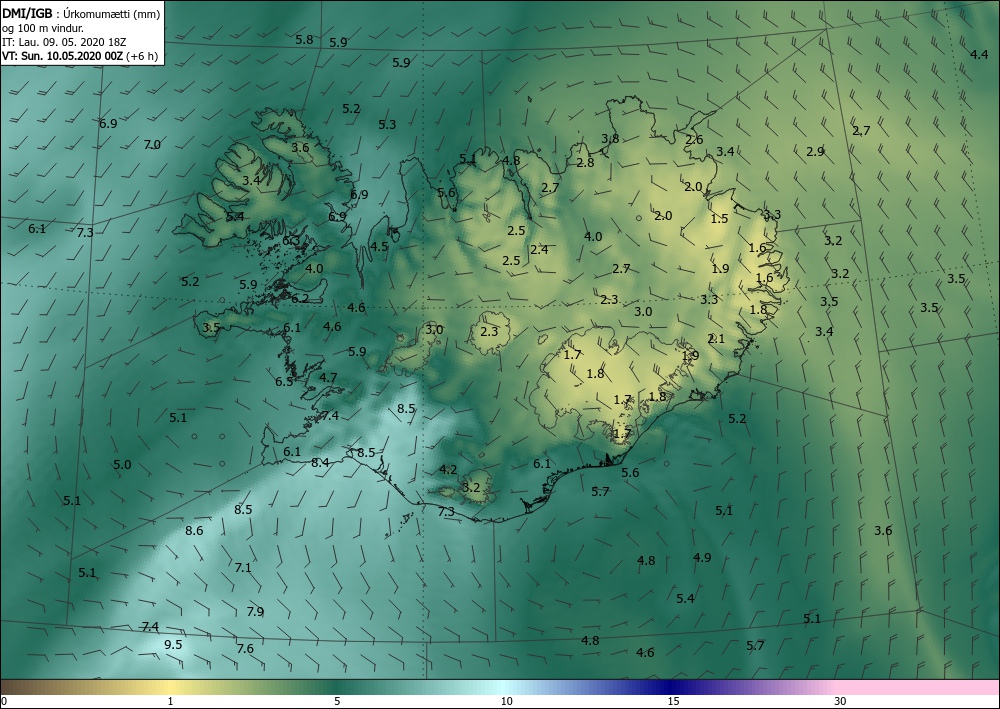The height and width of the screenshot is (709, 1000).
Task: Select the 4.9 value on the map
Action: (x=702, y=558)
